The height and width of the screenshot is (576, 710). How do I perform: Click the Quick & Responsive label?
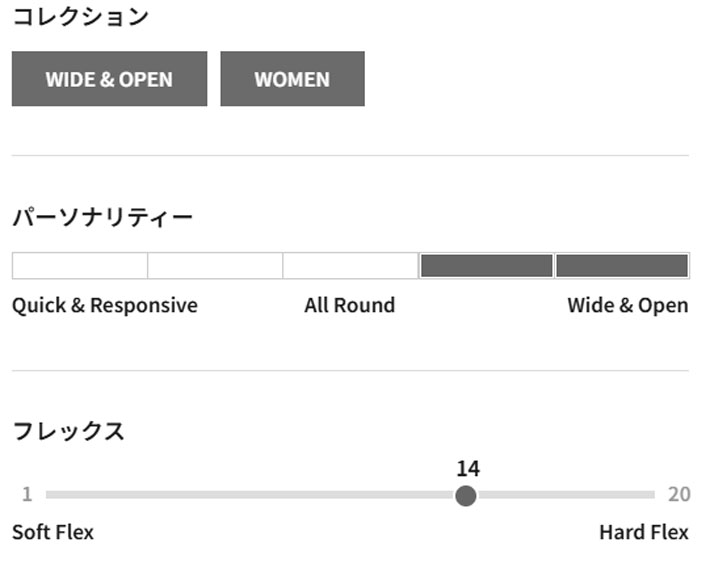coord(105,306)
